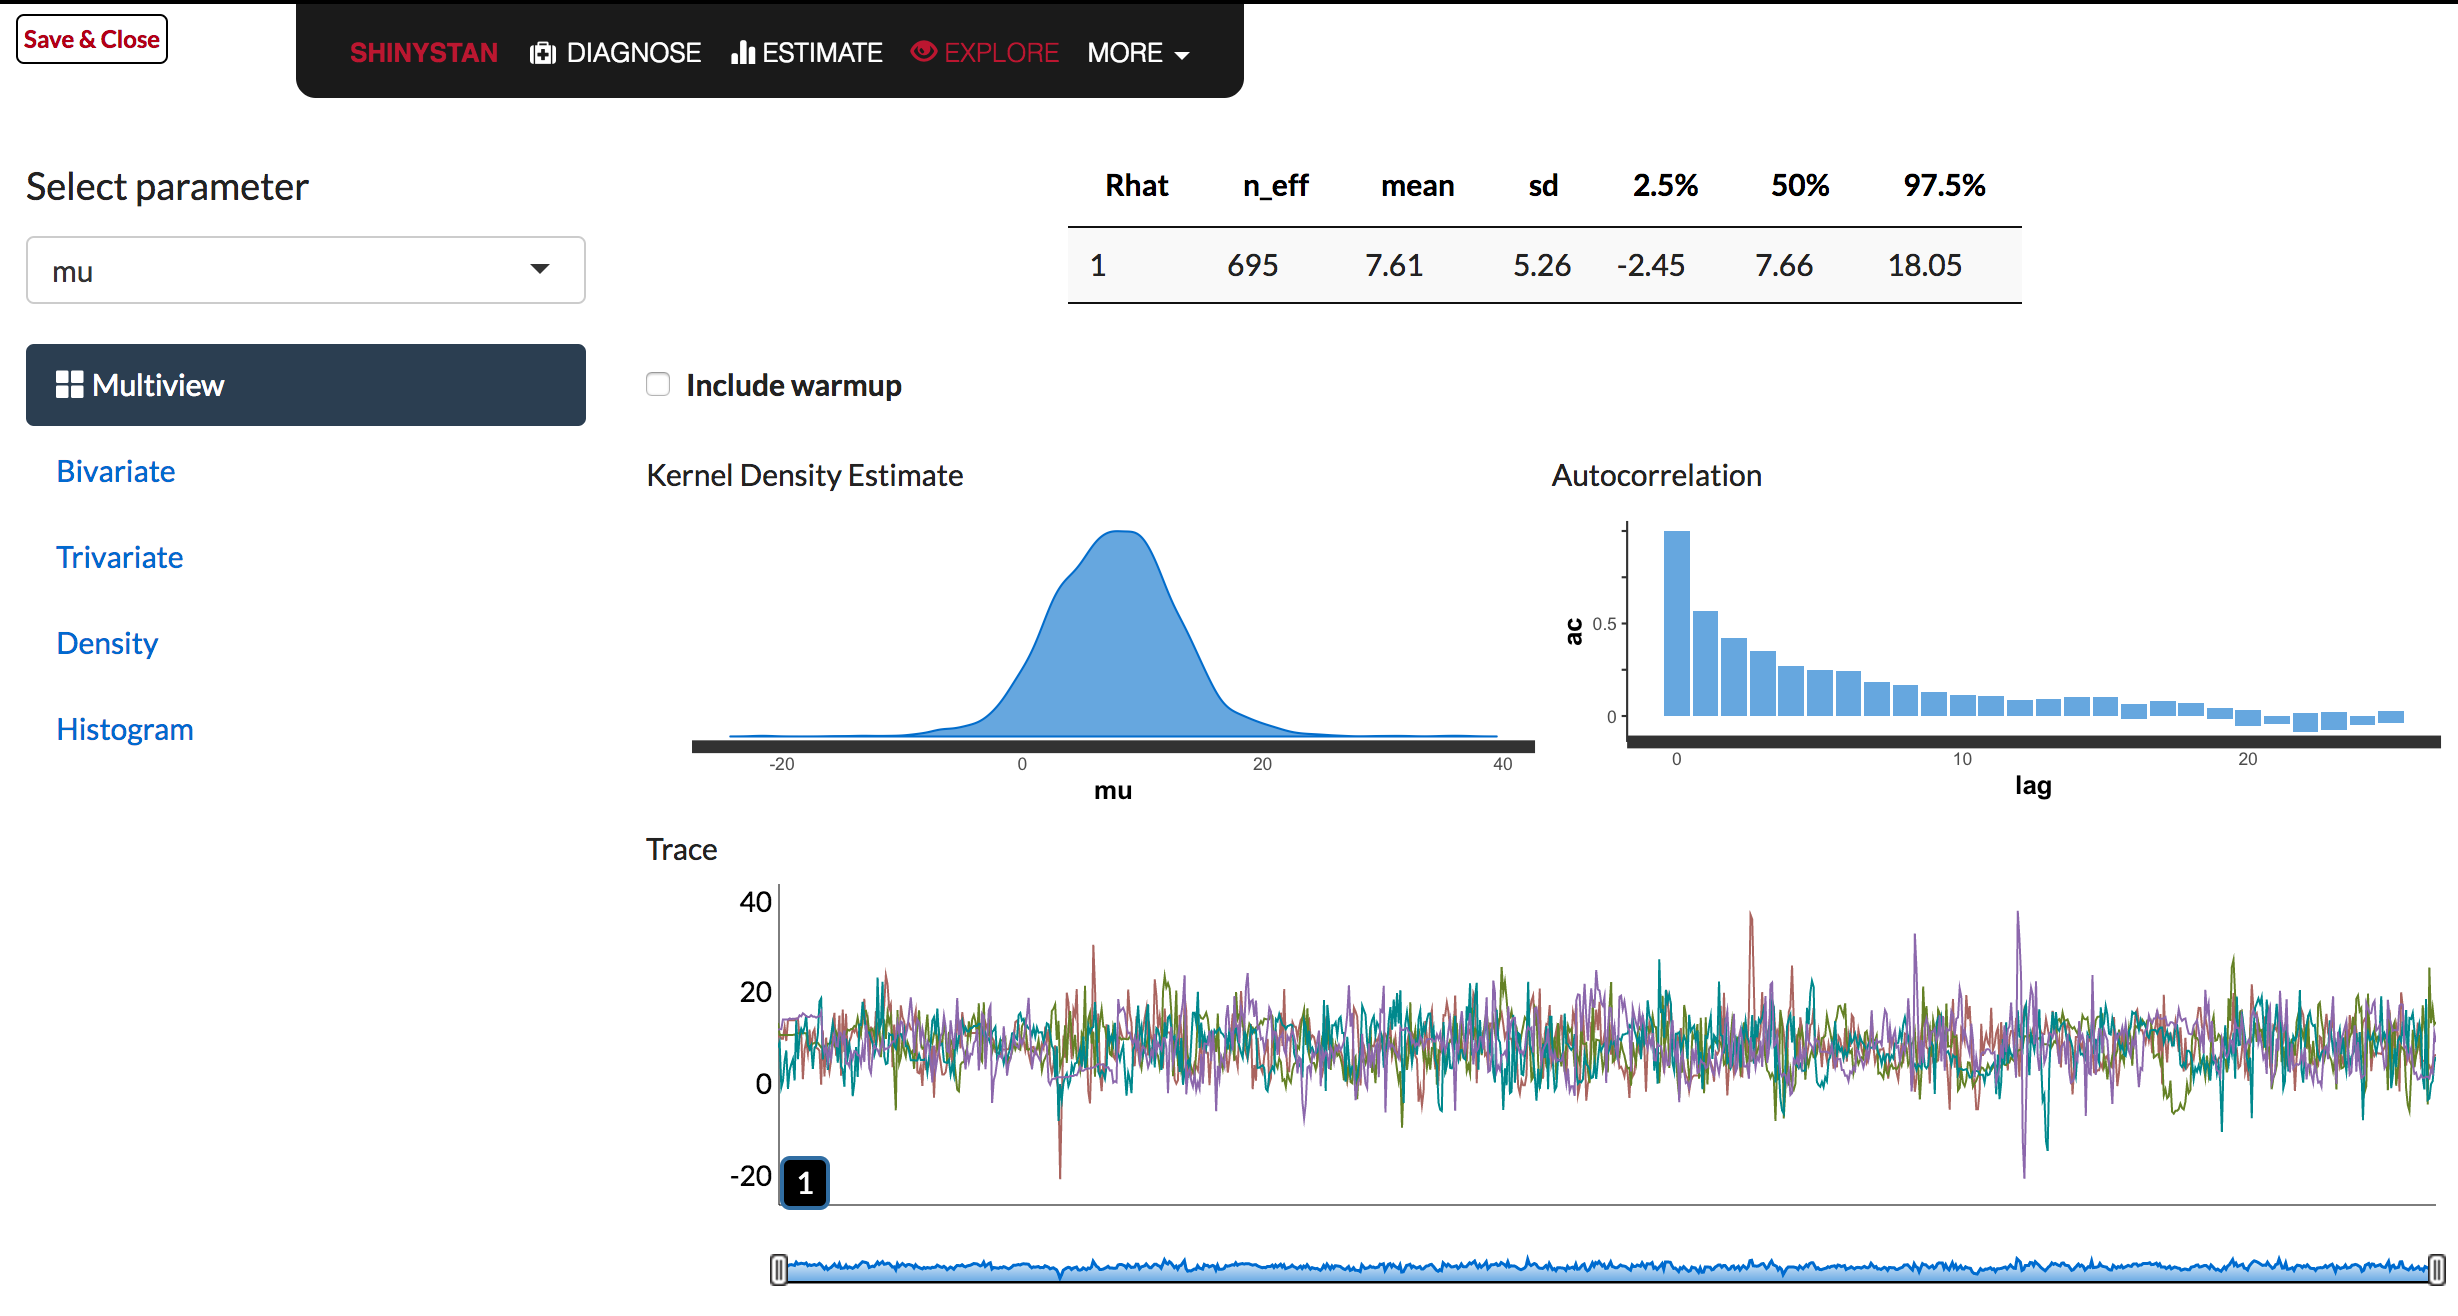Go to SHINYSTAN home link
The height and width of the screenshot is (1316, 2458).
424,53
